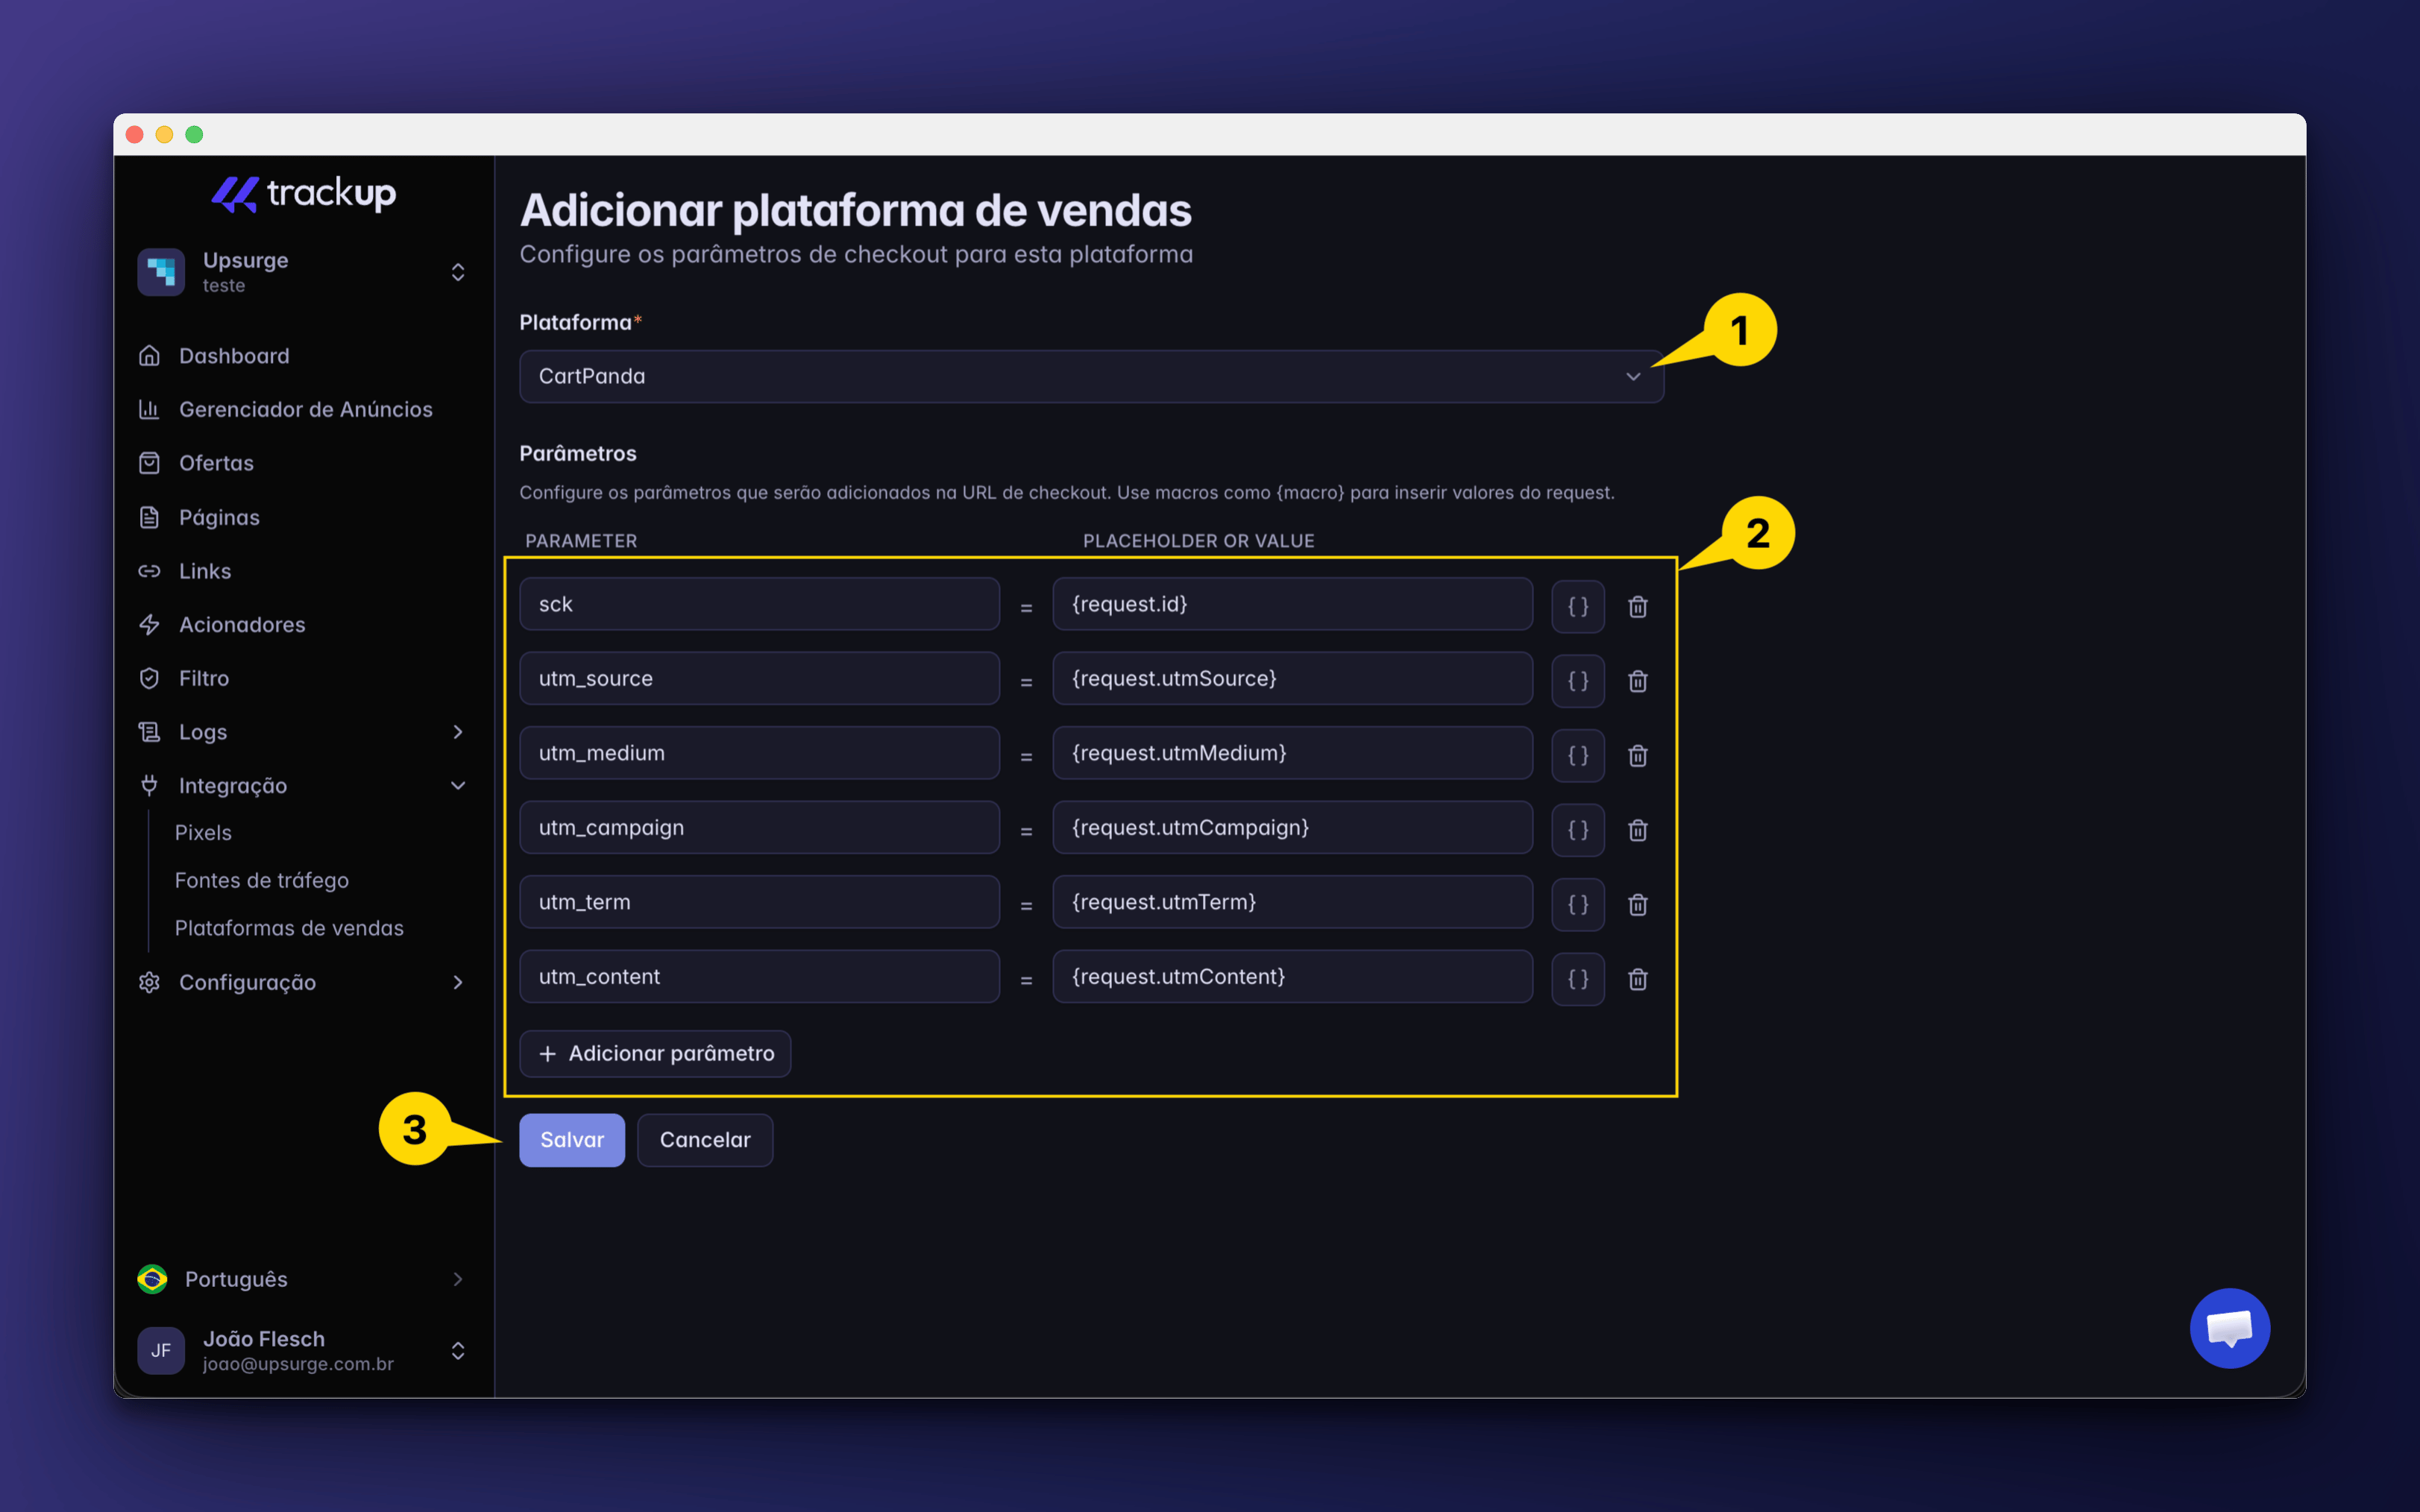Screen dimensions: 2420x1512
Task: Expand the Logs submenu
Action: click(303, 732)
